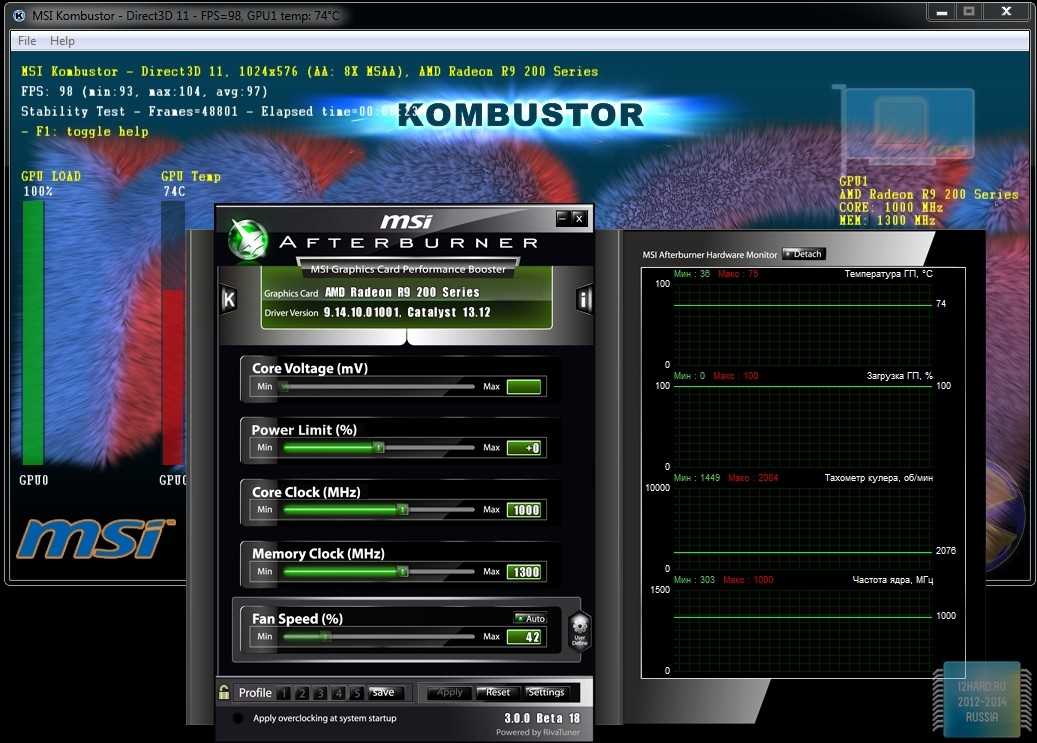1037x743 pixels.
Task: Click the Power Limit slider handle
Action: coord(378,448)
